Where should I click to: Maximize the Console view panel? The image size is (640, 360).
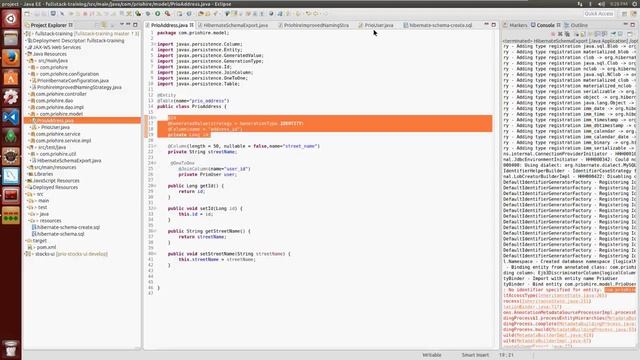click(633, 25)
